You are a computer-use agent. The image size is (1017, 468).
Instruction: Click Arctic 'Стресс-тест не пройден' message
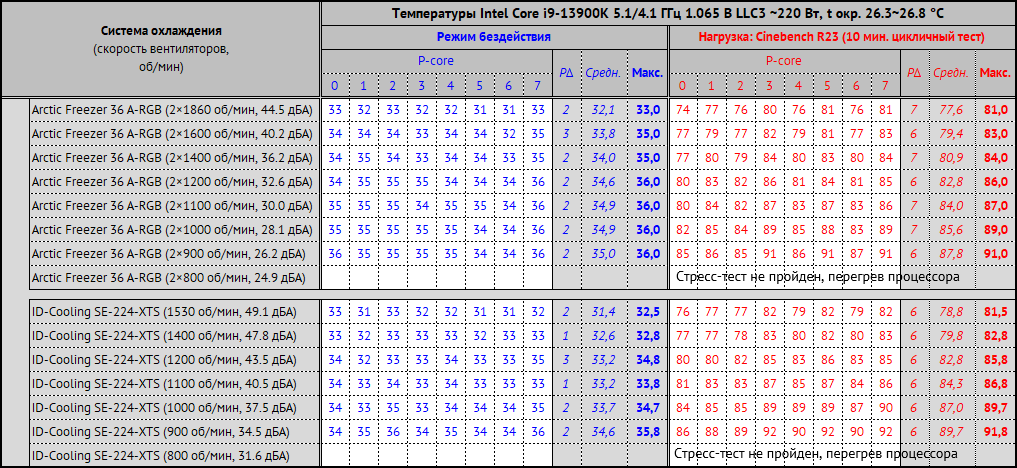tap(817, 277)
